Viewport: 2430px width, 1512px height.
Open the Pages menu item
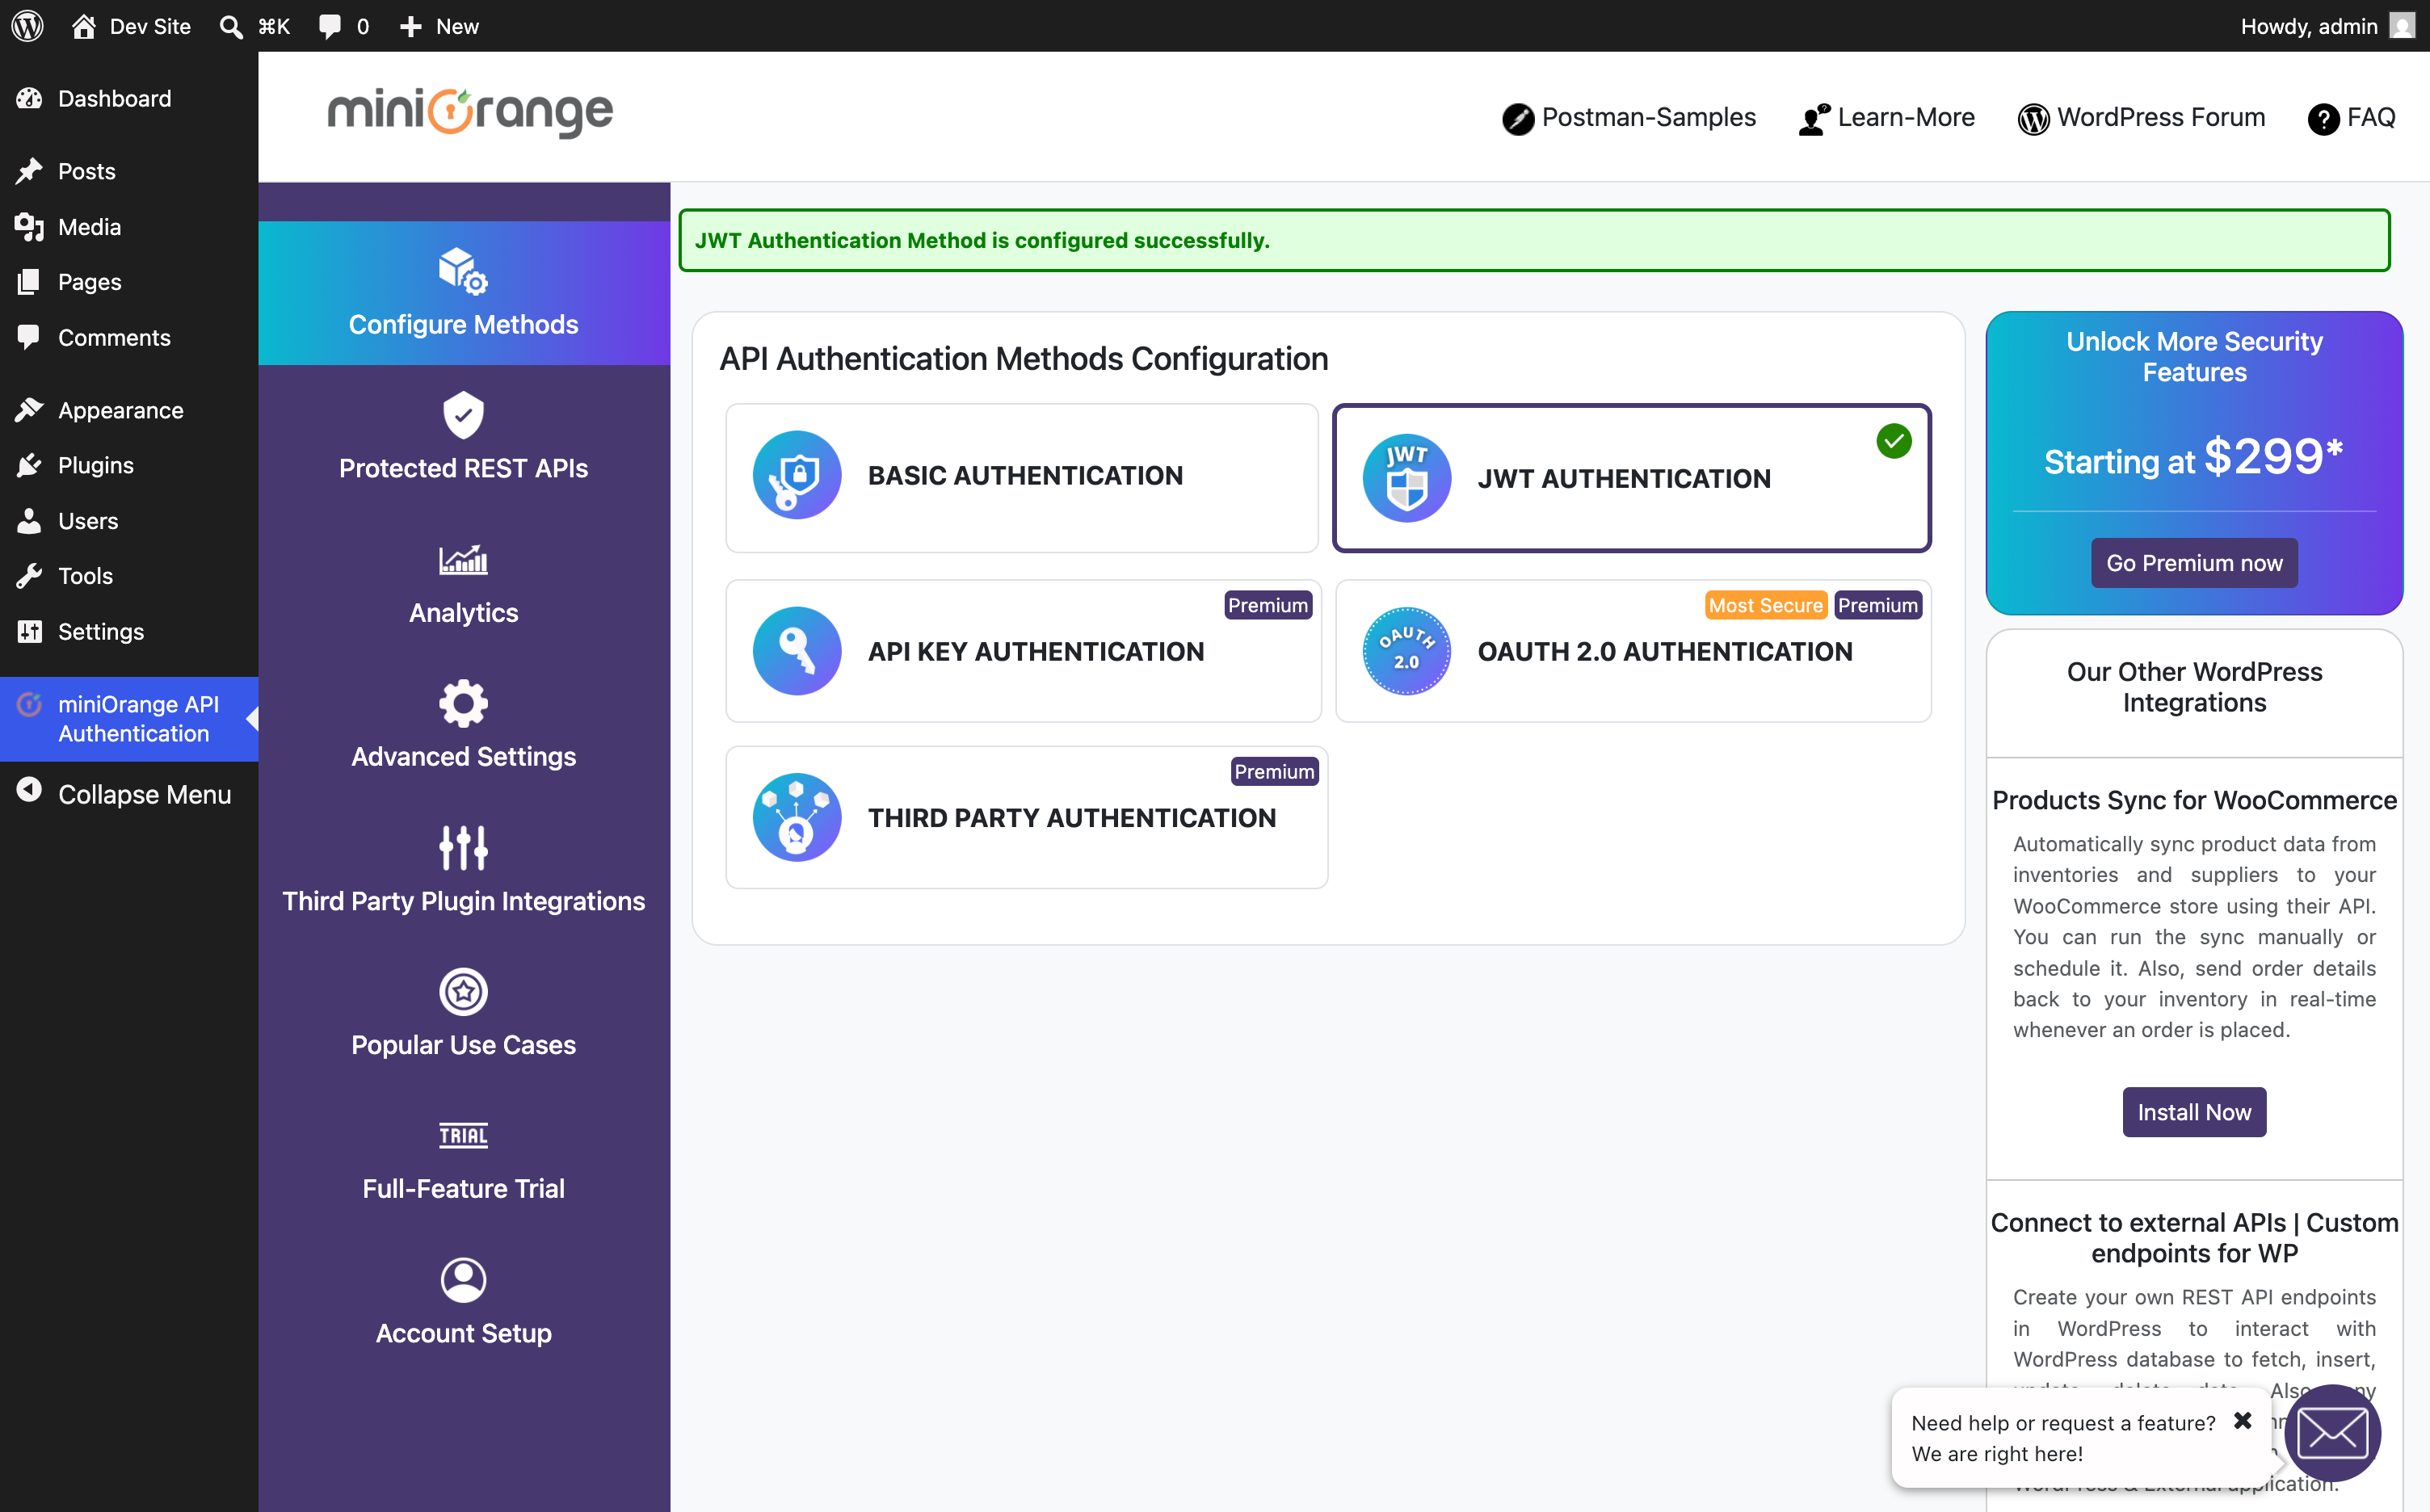tap(129, 282)
